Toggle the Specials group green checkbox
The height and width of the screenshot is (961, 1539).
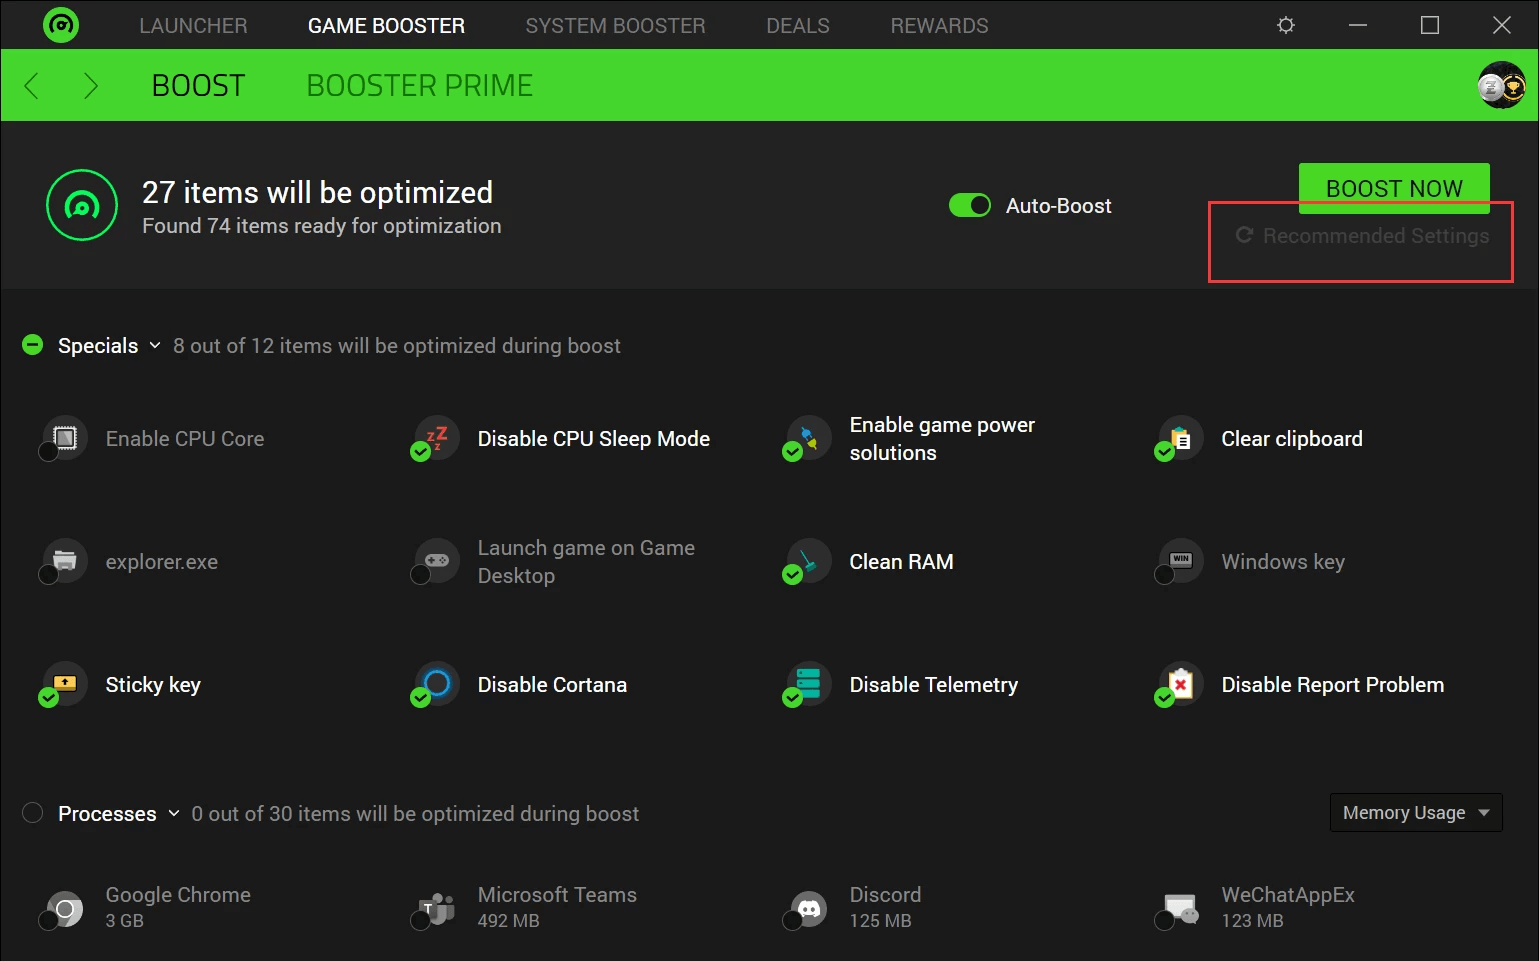point(33,345)
